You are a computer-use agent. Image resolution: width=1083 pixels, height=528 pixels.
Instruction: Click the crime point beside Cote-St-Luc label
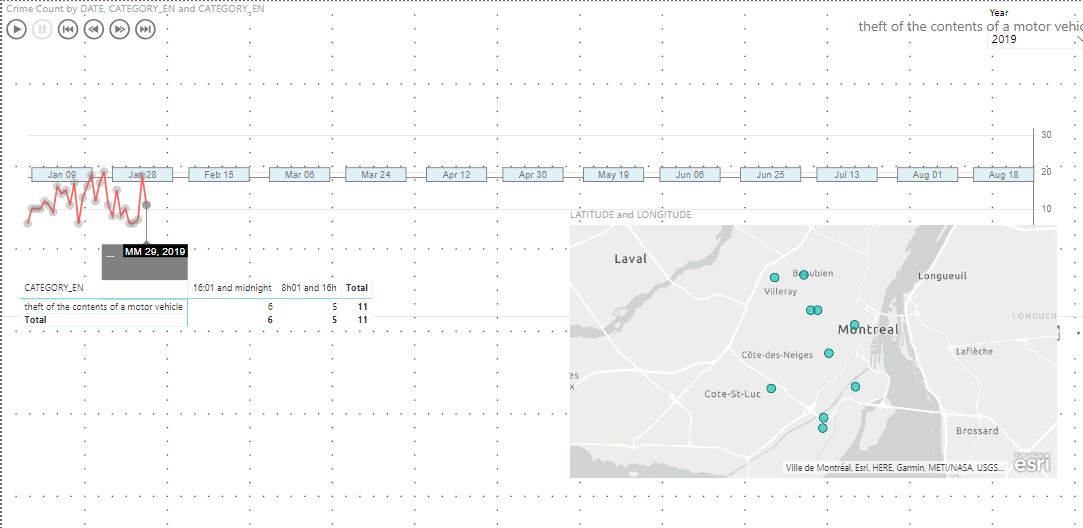(771, 388)
